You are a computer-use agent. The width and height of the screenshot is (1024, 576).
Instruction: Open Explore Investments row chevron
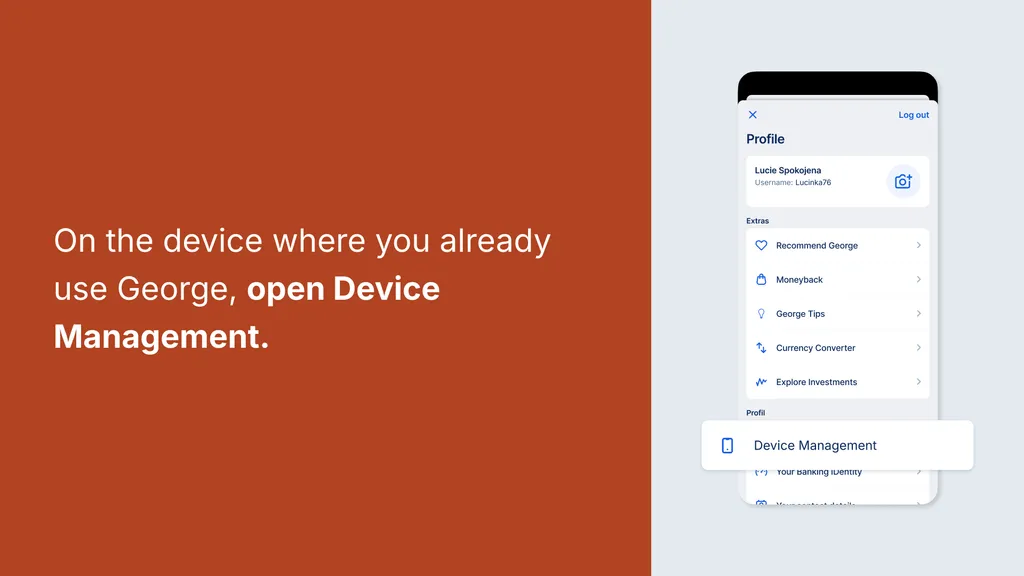918,381
